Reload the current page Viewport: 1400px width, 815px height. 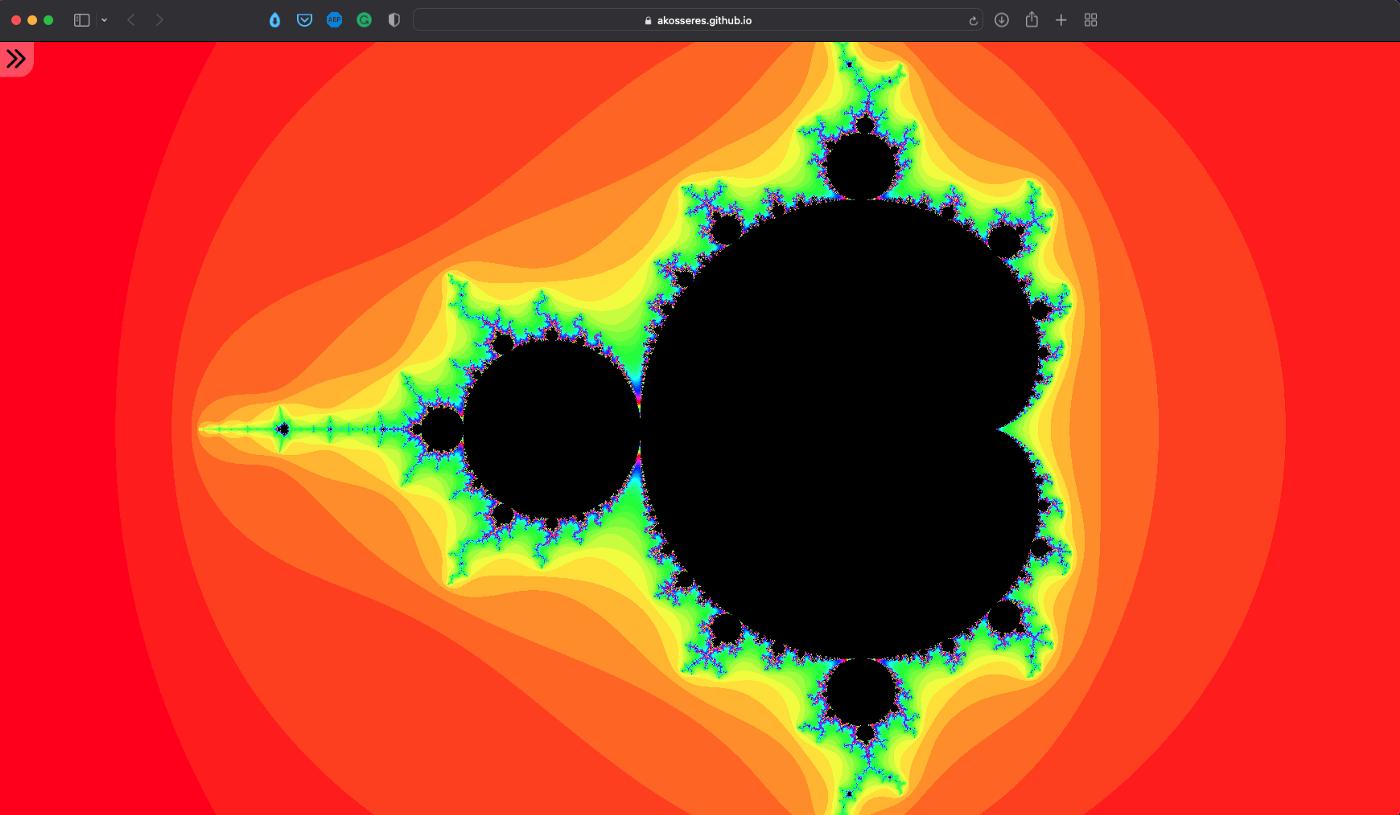(973, 20)
